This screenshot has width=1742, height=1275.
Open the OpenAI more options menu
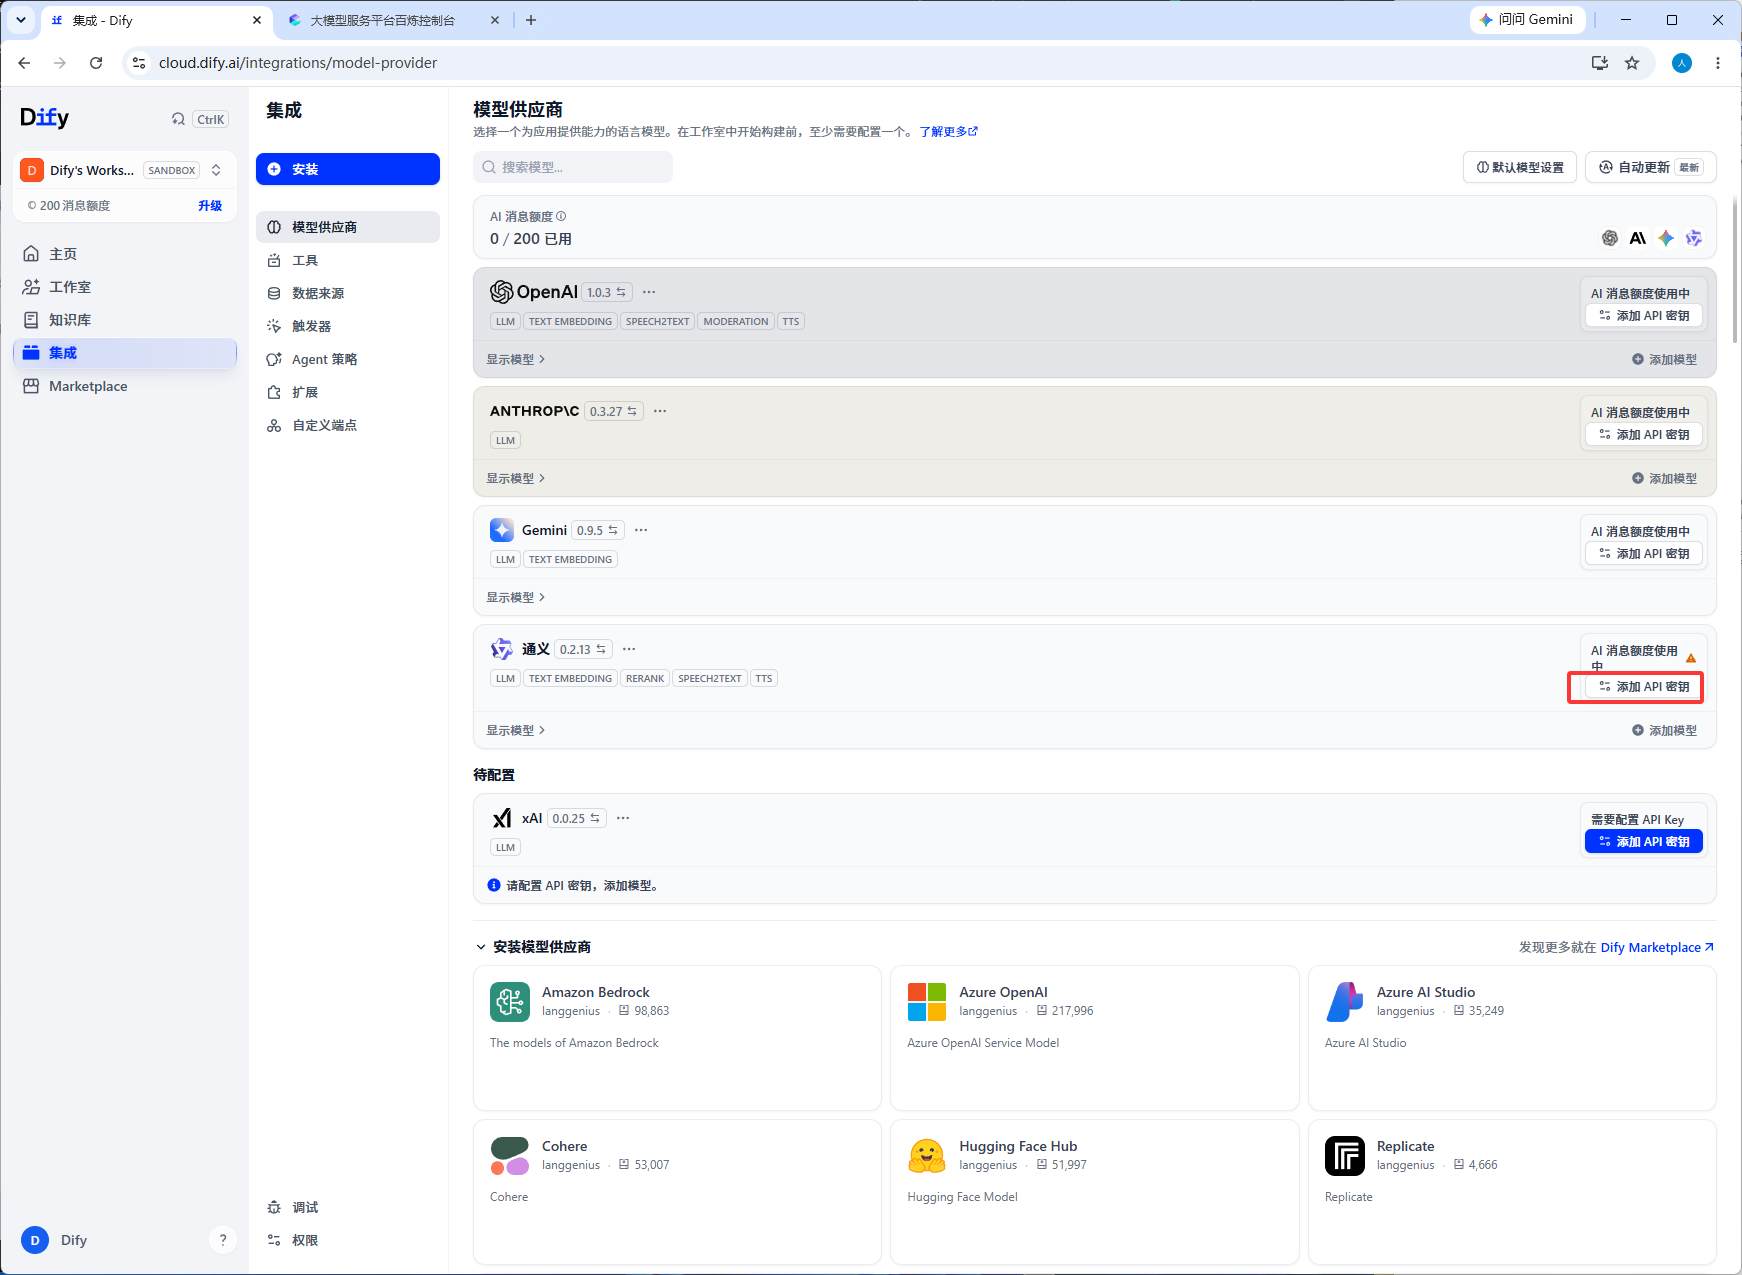[x=649, y=292]
